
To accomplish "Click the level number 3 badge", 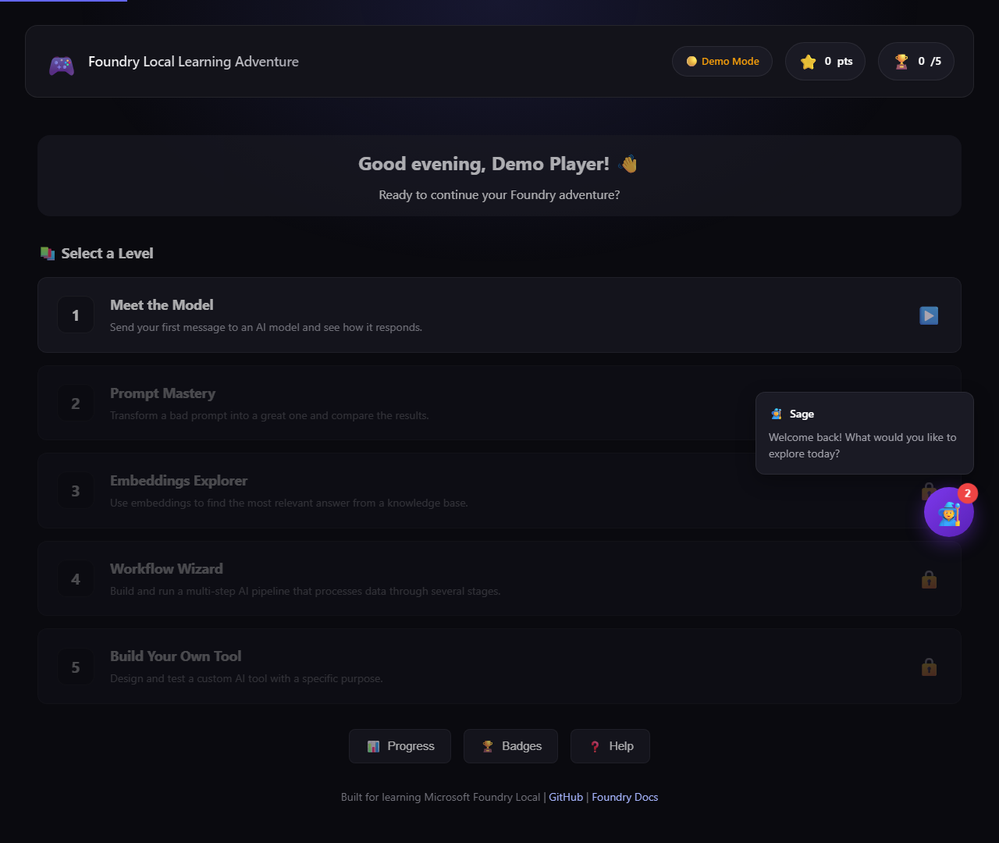I will 75,491.
